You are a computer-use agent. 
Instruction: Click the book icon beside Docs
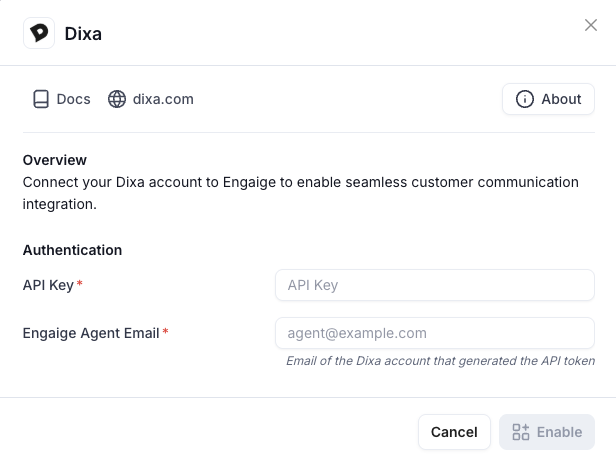41,99
